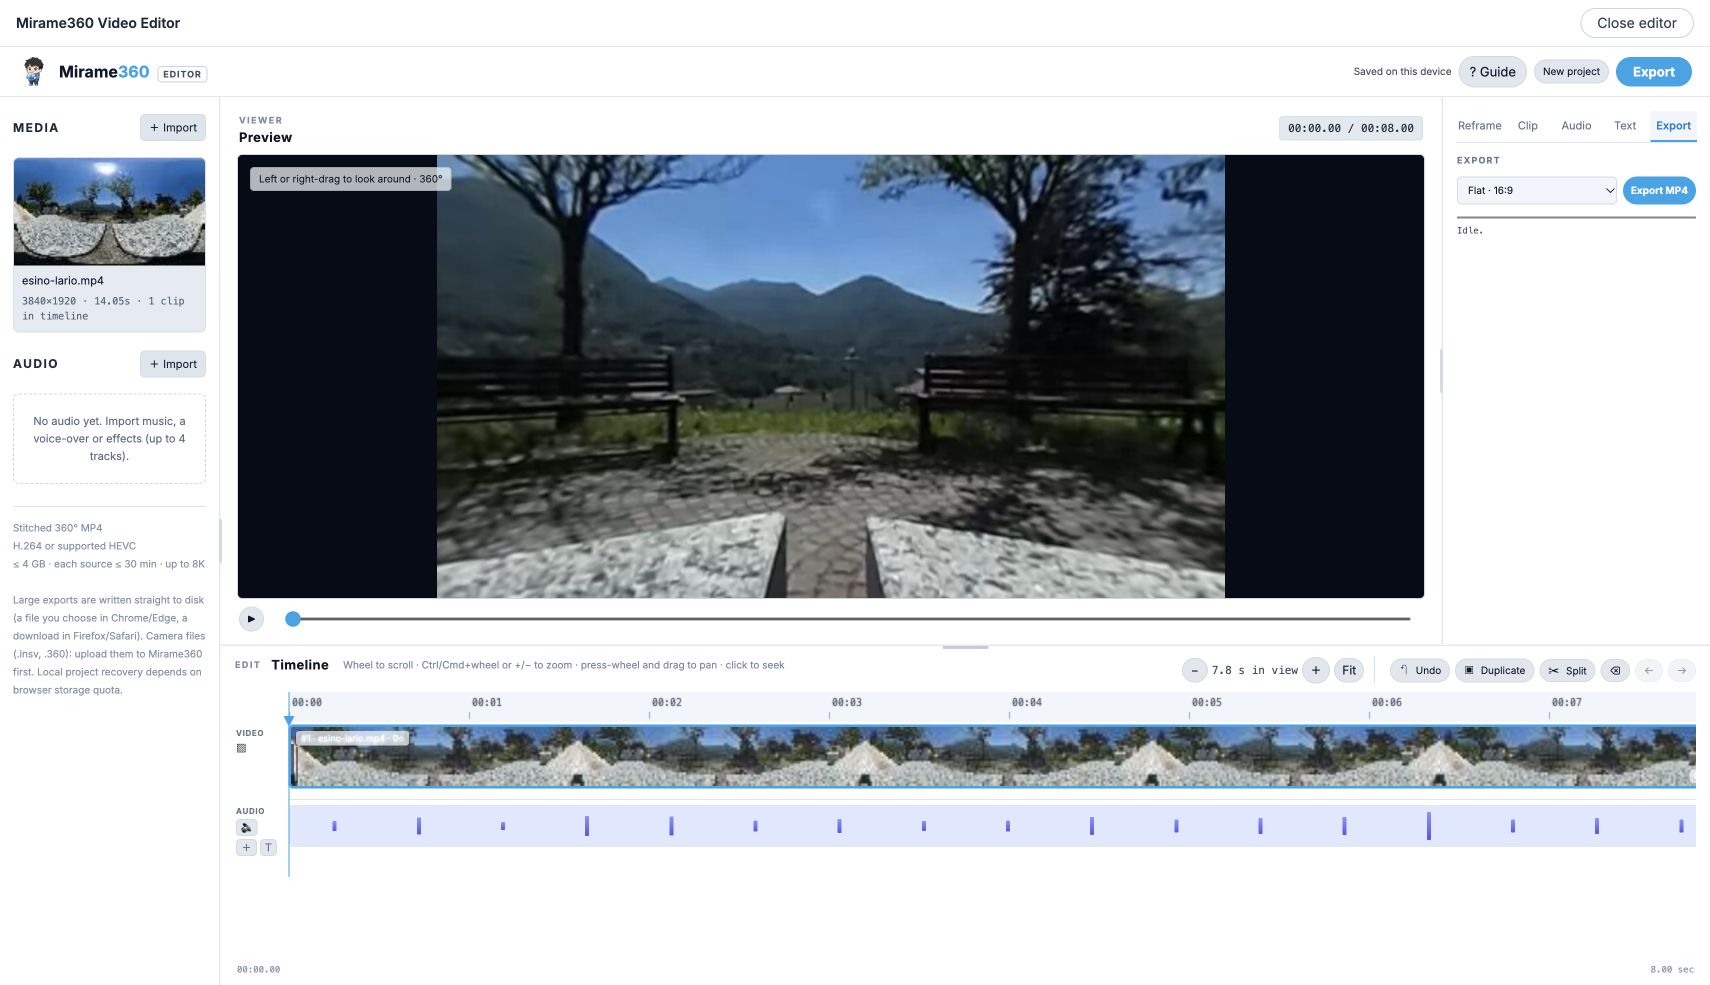Play the preview video
The height and width of the screenshot is (985, 1710).
click(251, 619)
